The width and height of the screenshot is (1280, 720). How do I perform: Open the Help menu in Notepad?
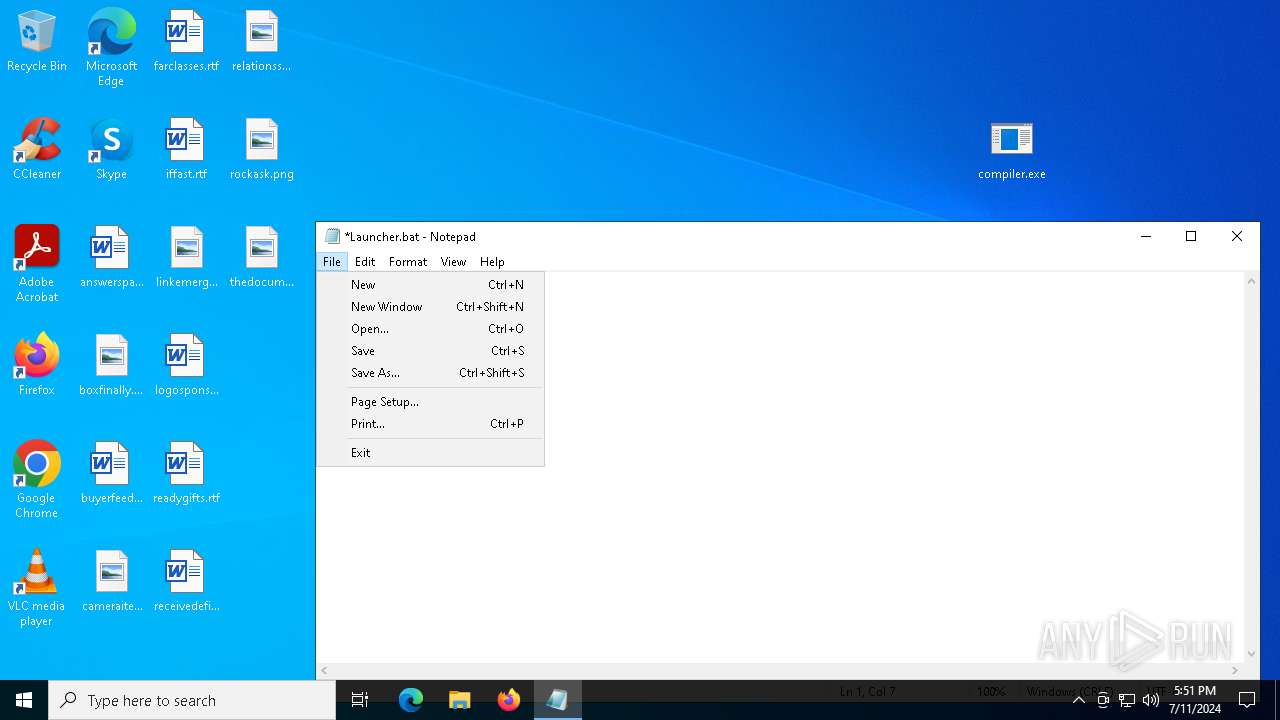[492, 262]
